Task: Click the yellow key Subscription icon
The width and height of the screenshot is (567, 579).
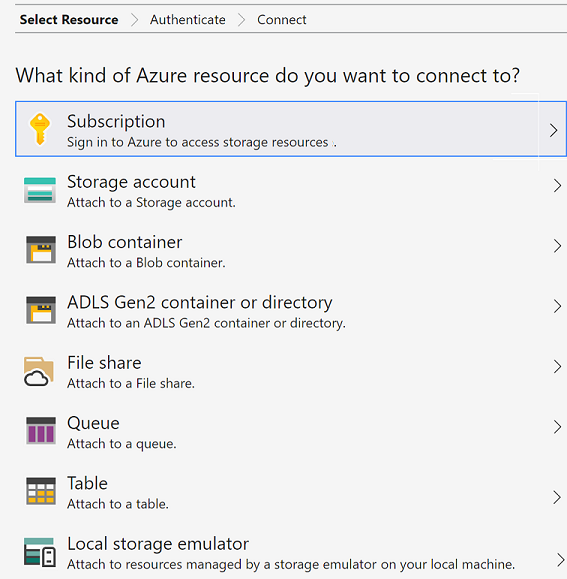Action: tap(40, 129)
